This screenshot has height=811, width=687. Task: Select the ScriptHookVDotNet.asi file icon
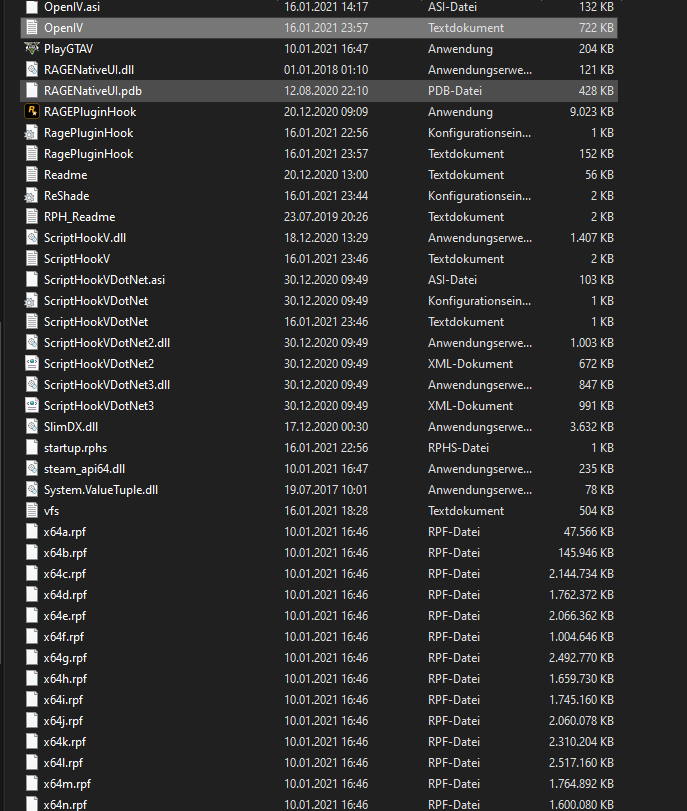click(x=32, y=280)
